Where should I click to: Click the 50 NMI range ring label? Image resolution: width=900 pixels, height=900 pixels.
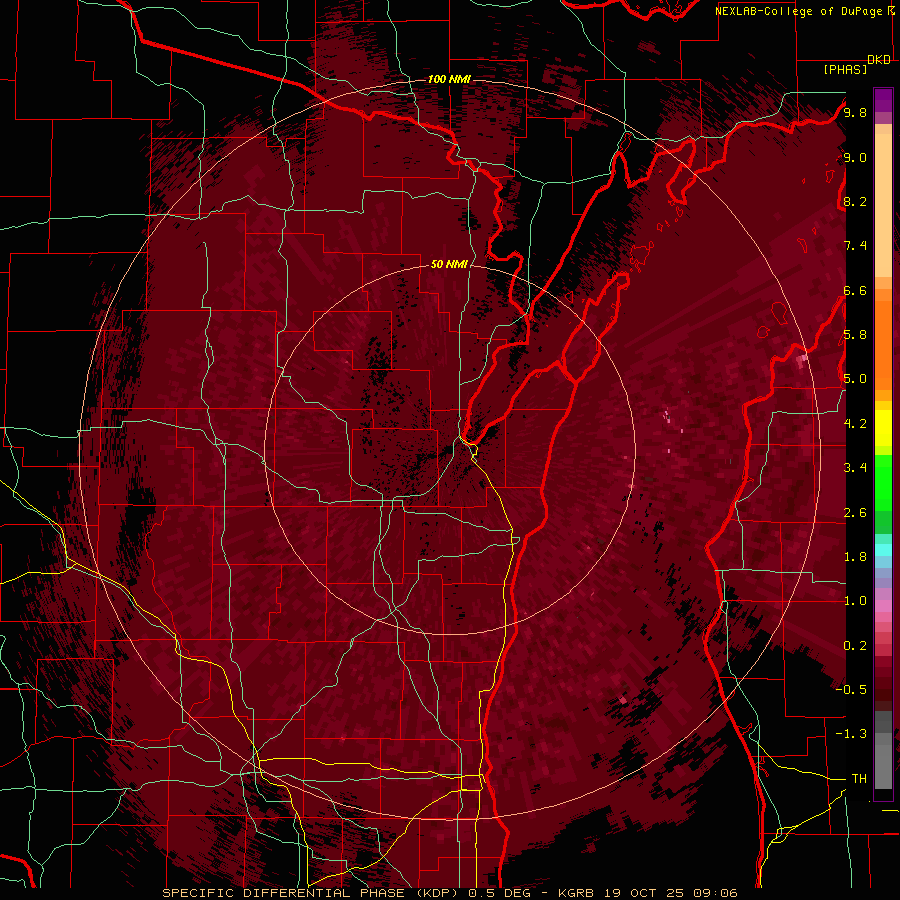[x=449, y=264]
